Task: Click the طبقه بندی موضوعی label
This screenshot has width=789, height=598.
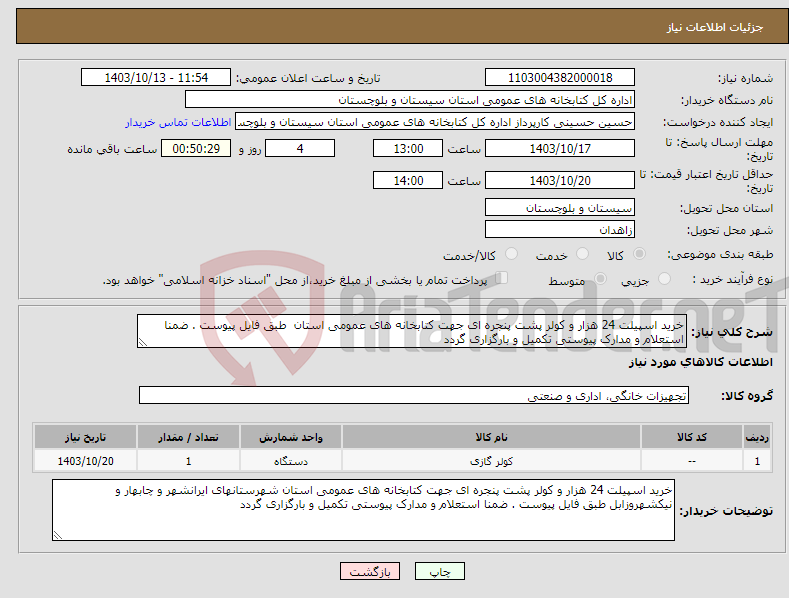Action: (x=720, y=254)
